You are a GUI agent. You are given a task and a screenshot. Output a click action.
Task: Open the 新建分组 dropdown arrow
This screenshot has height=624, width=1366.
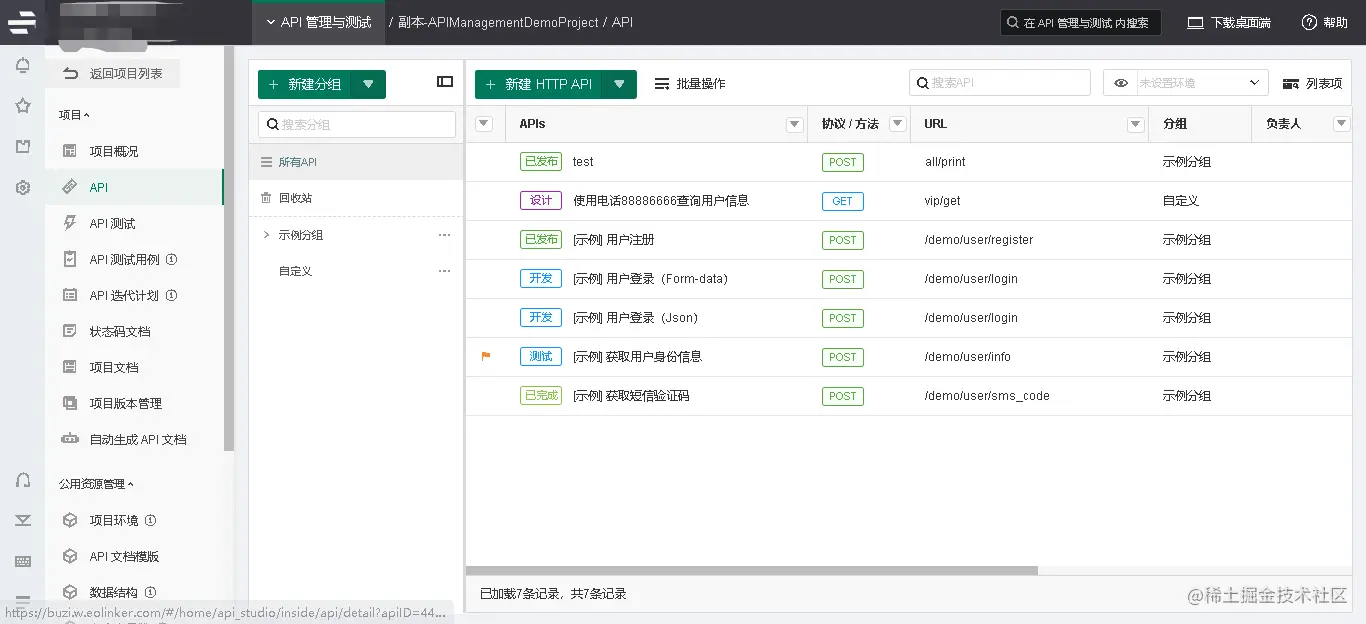coord(368,84)
